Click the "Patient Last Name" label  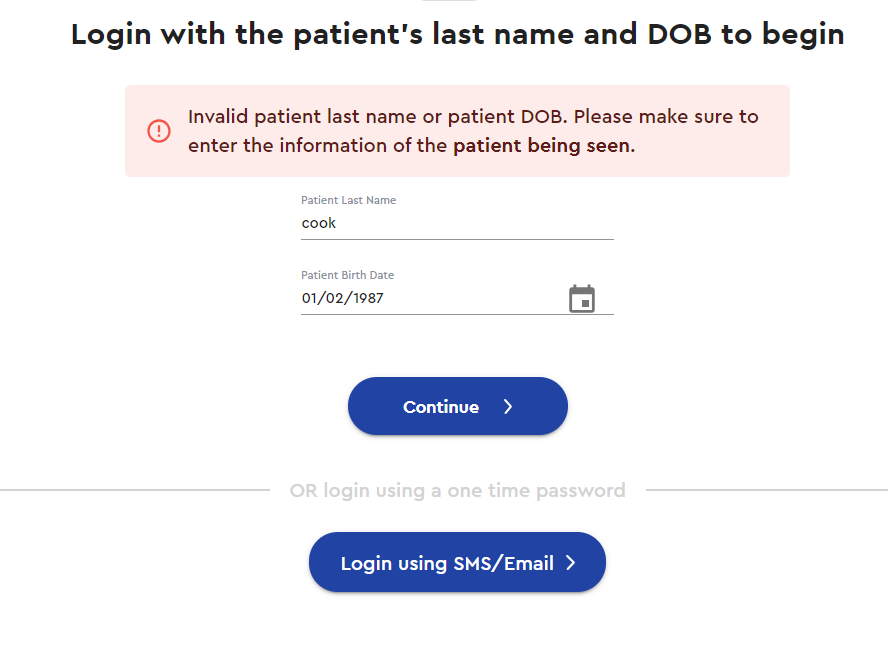(x=348, y=200)
